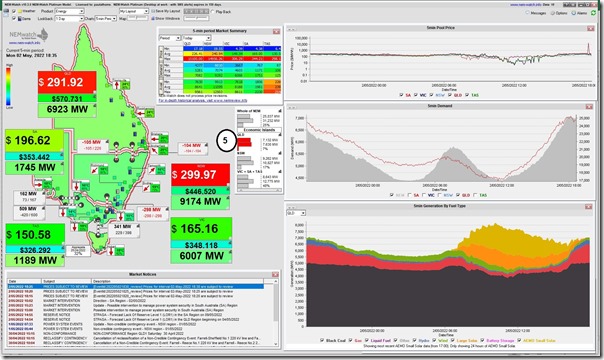Open the Messages panel
Viewport: 604px width, 360px height.
536,13
